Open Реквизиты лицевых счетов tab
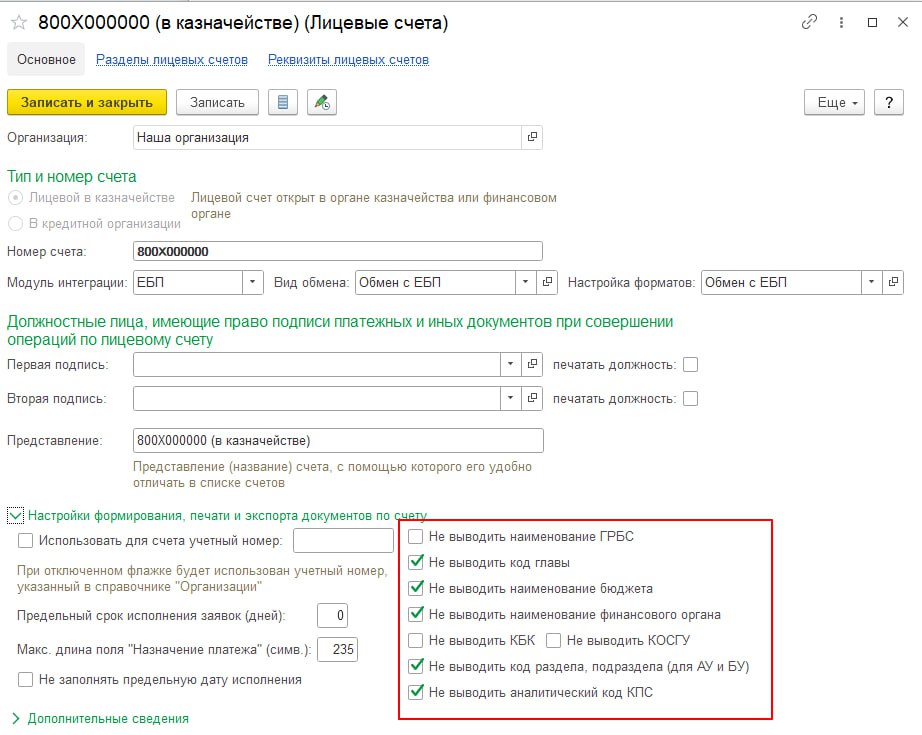This screenshot has height=735, width=922. [x=348, y=60]
